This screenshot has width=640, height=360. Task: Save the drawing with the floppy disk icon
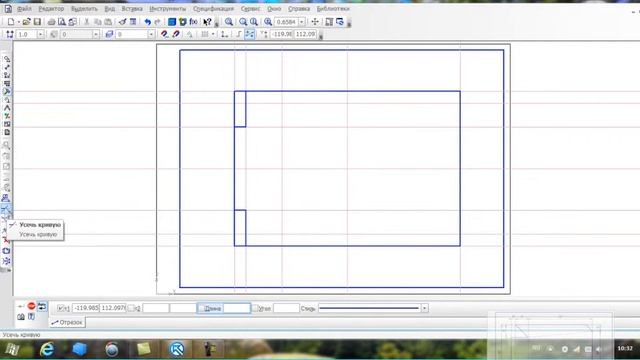click(x=37, y=22)
